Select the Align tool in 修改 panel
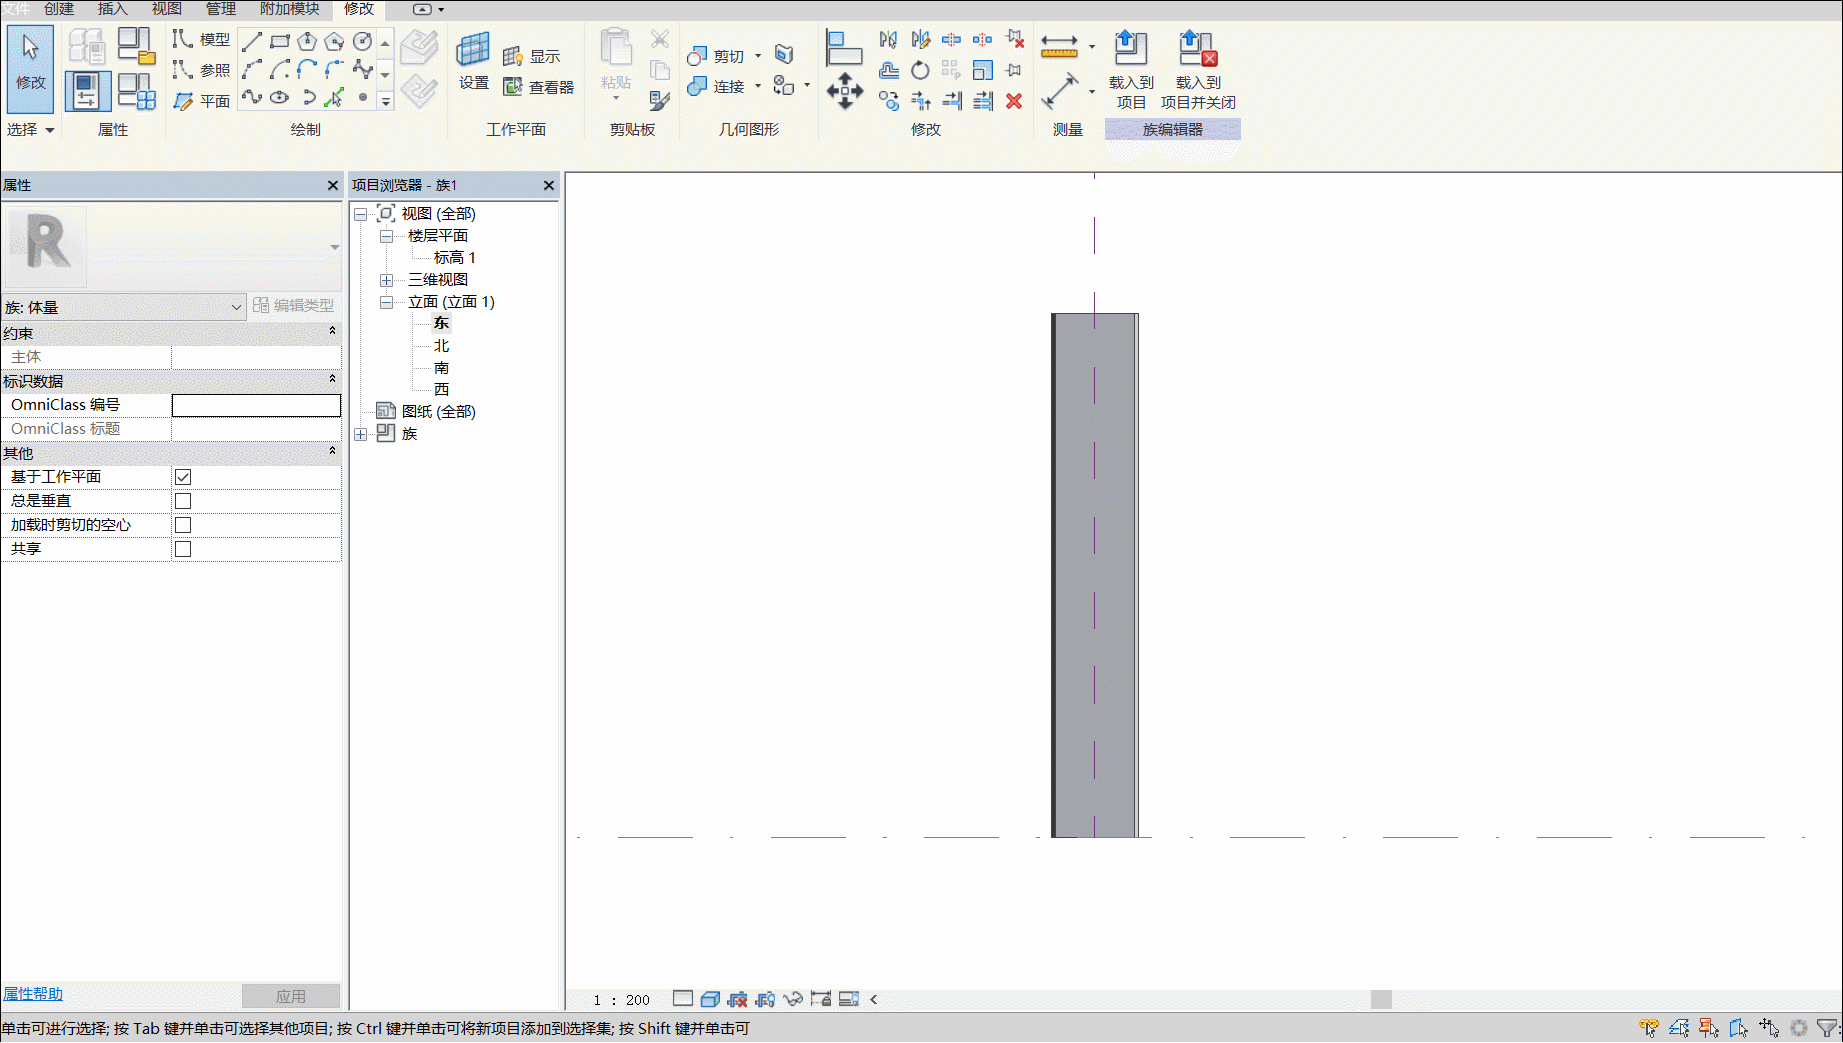 pos(844,47)
